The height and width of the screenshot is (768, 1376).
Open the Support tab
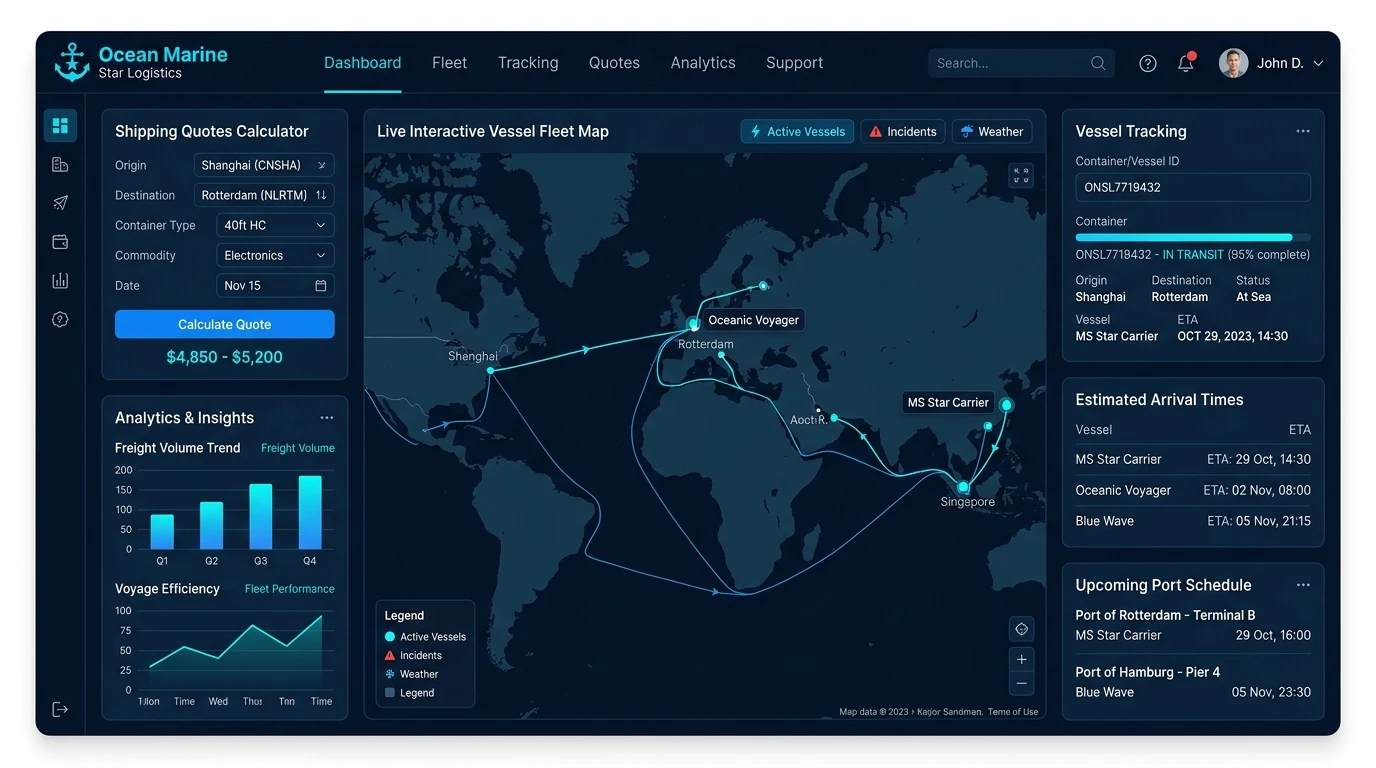[x=795, y=63]
